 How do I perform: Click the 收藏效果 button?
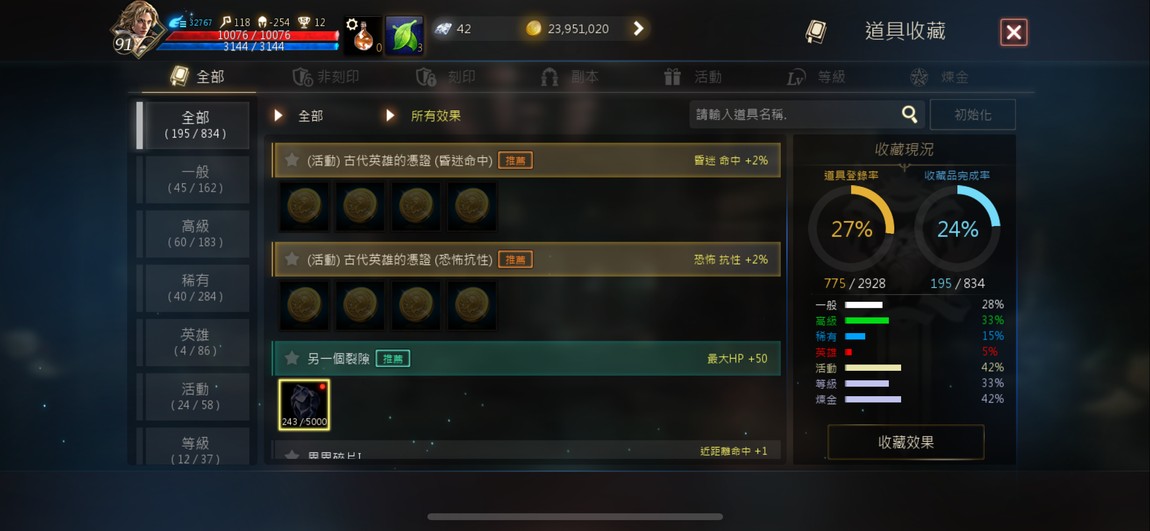click(x=906, y=442)
